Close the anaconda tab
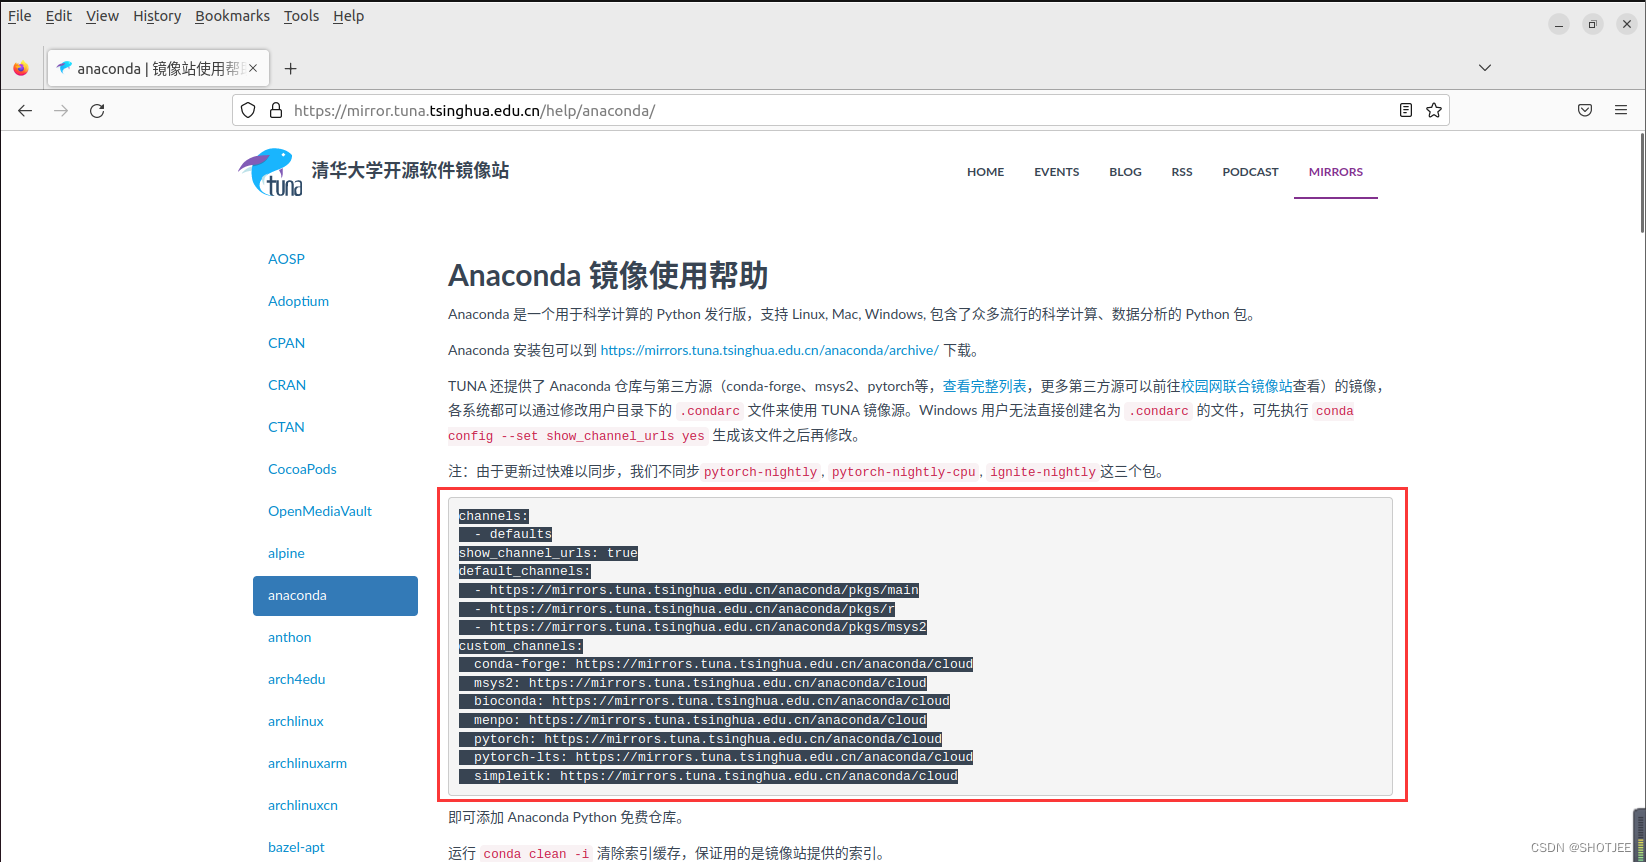1646x862 pixels. tap(253, 68)
